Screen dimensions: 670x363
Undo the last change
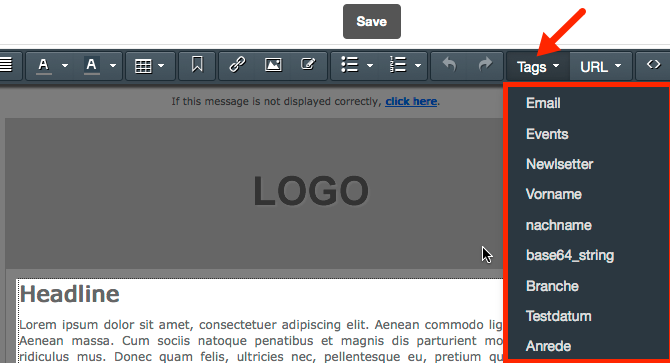click(449, 64)
